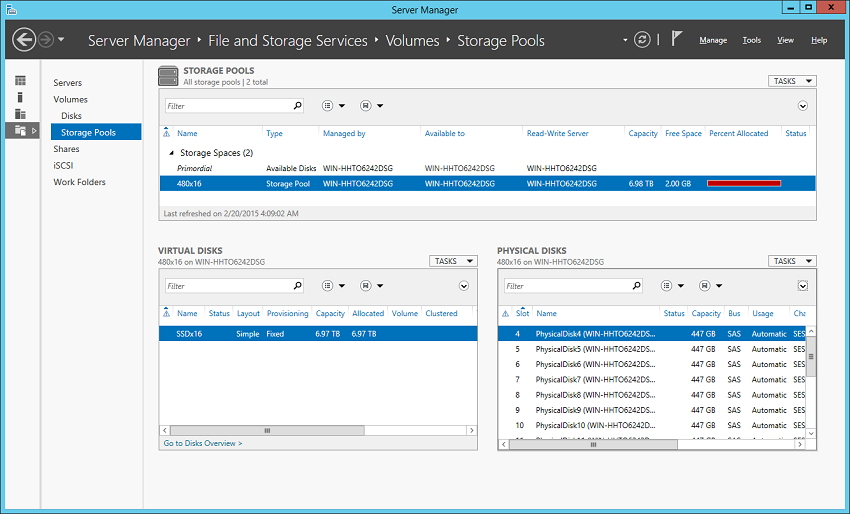Viewport: 850px width, 514px height.
Task: Click the Storage Pools filter field
Action: (x=228, y=106)
